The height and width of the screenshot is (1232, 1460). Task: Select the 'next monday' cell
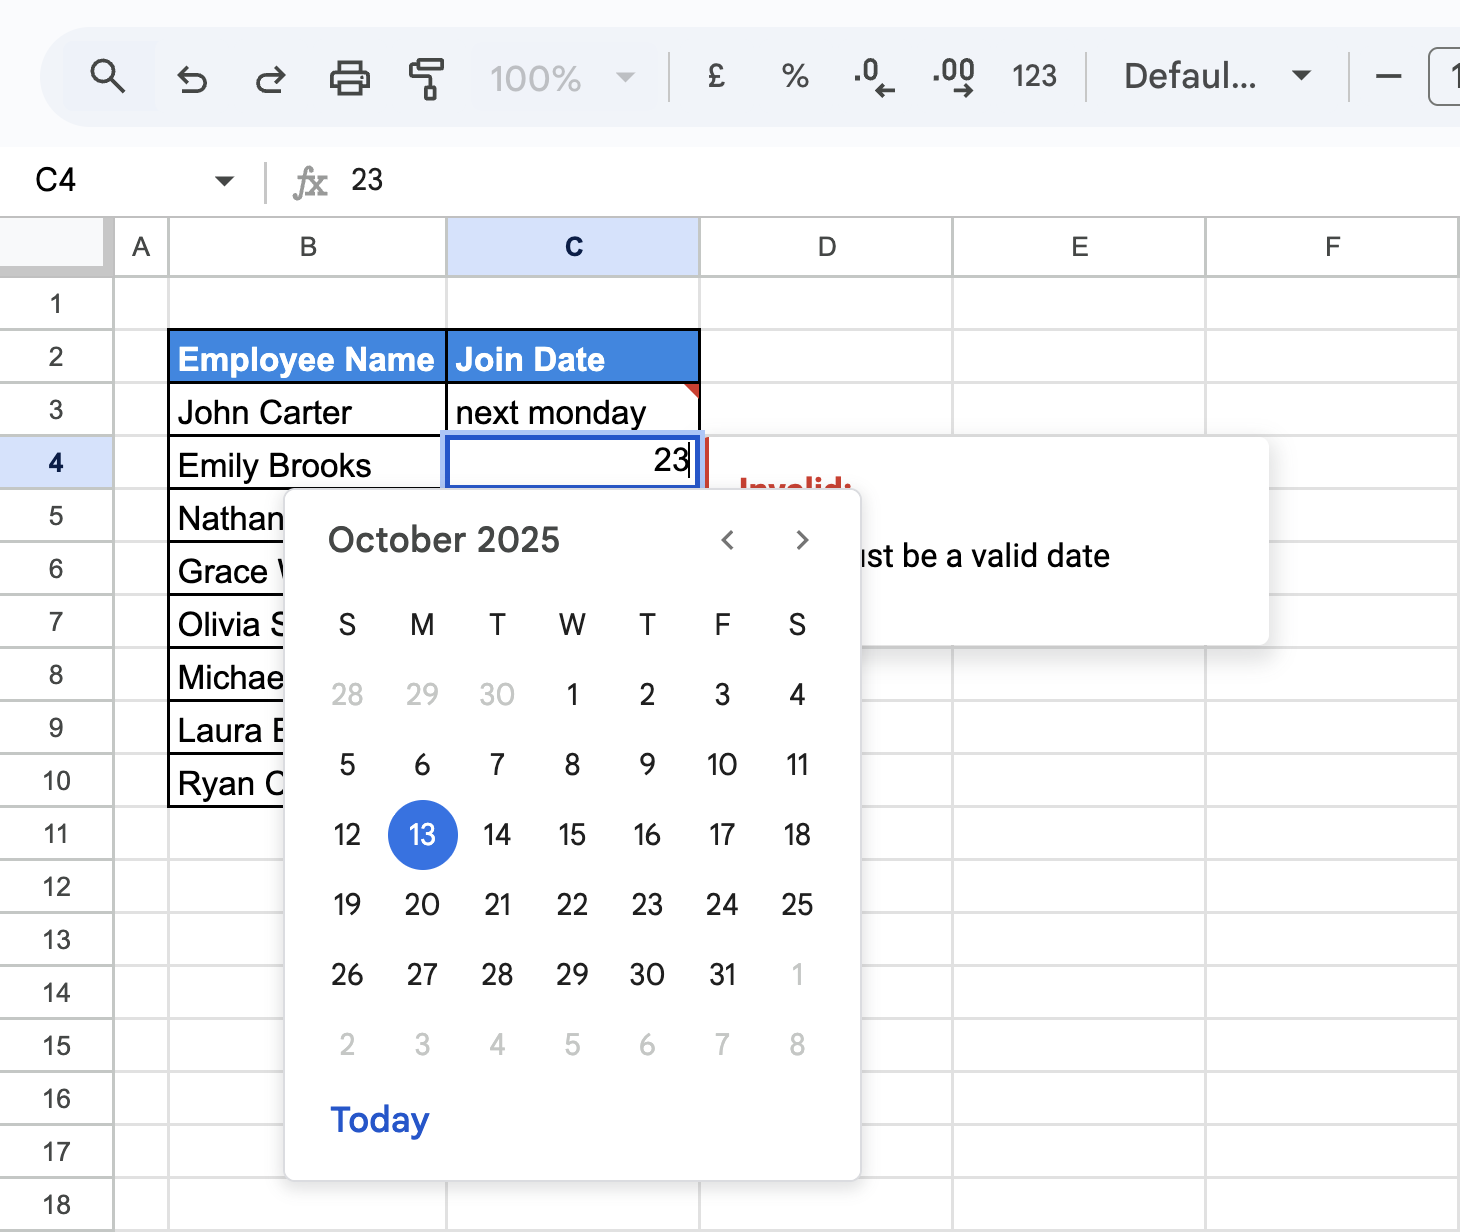pos(573,410)
